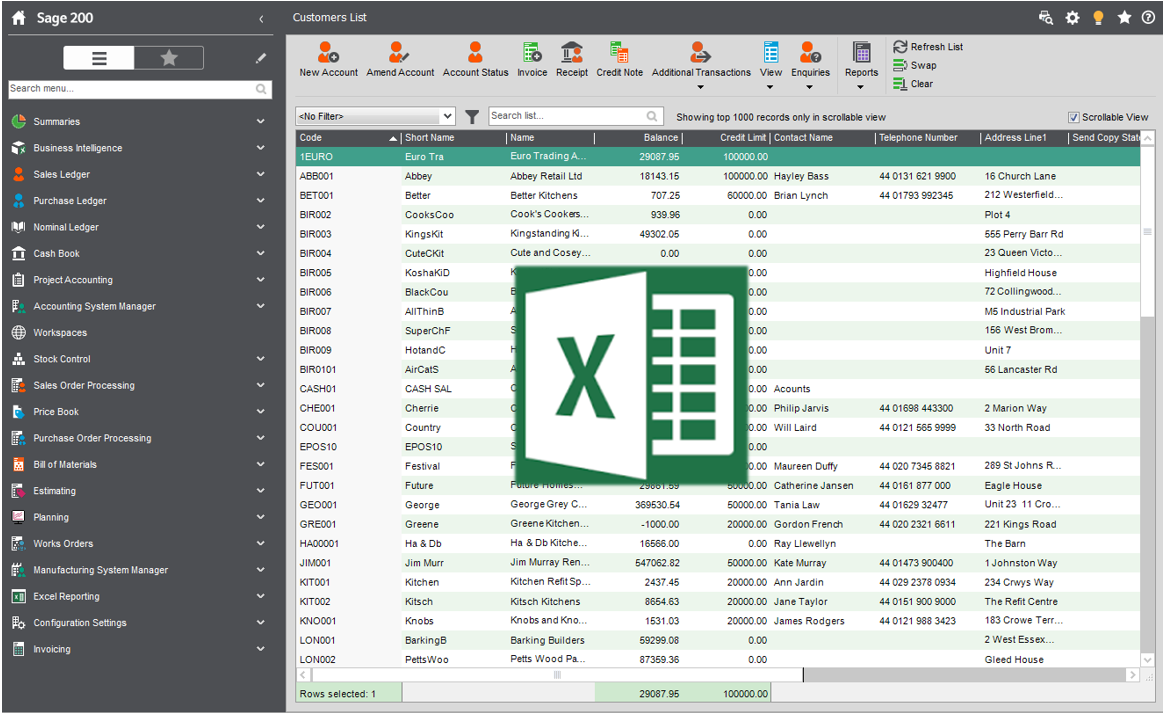Open settings gear icon

[x=1072, y=18]
